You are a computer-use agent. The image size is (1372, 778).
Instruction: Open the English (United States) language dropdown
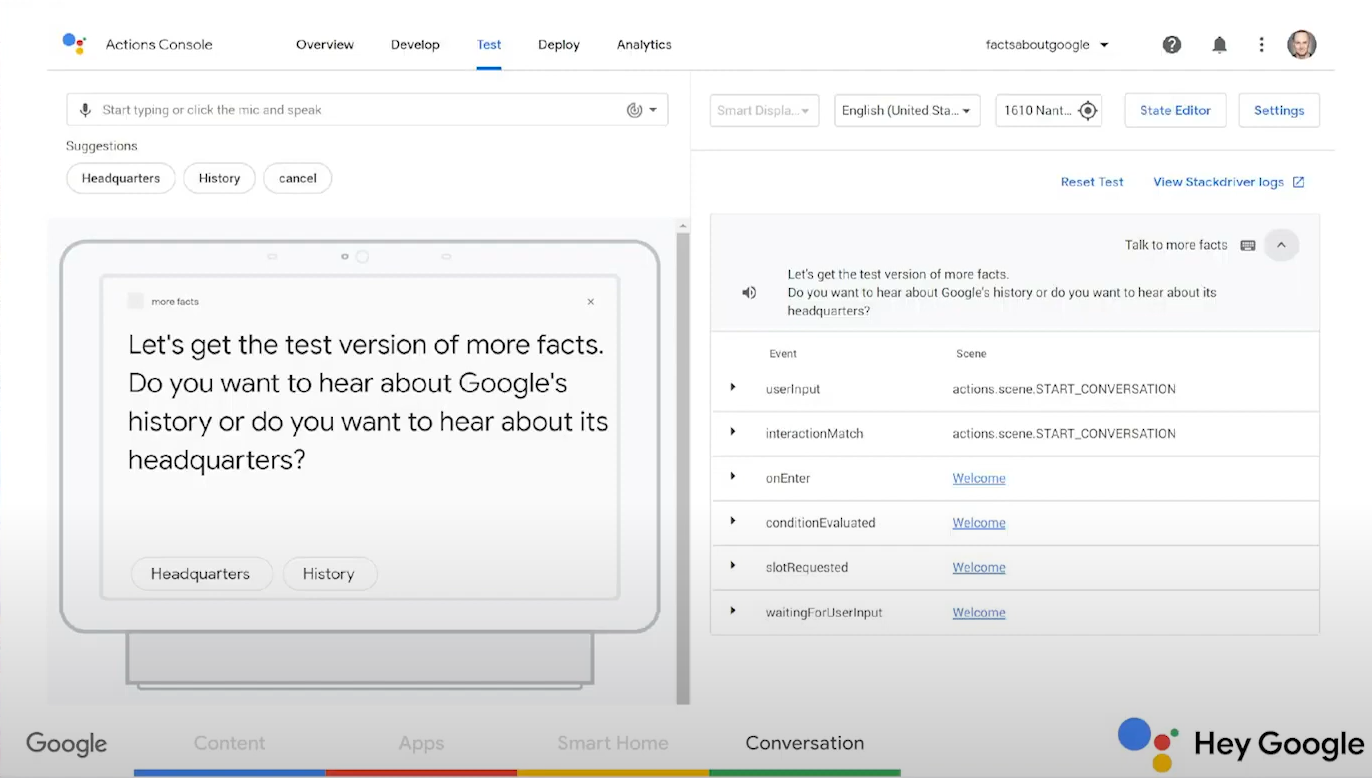tap(907, 110)
